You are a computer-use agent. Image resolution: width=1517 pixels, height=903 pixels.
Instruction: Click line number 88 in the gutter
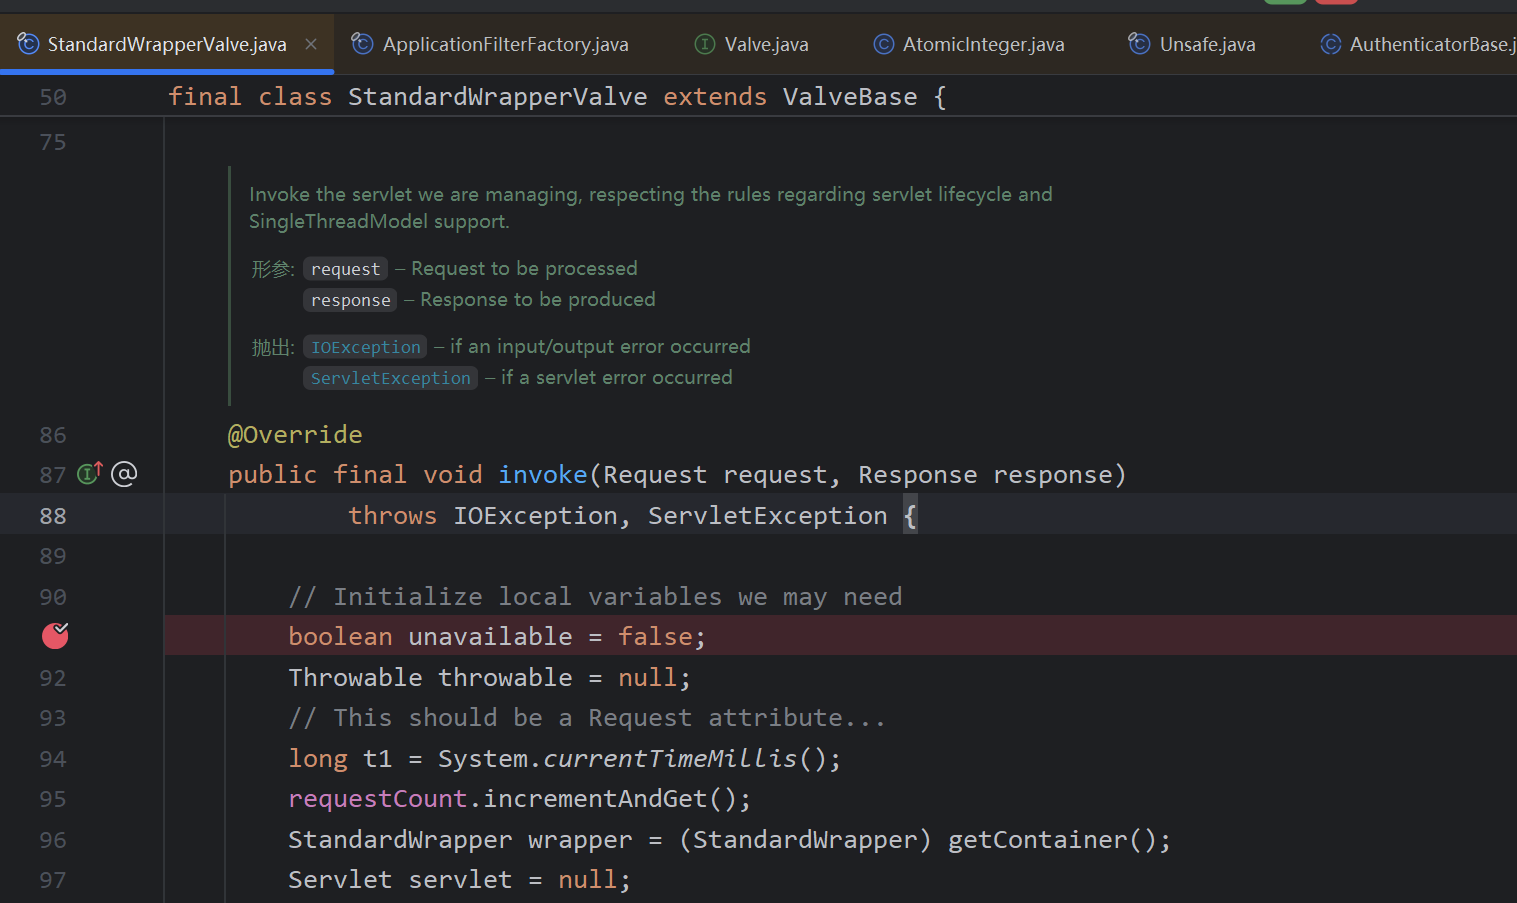coord(53,516)
